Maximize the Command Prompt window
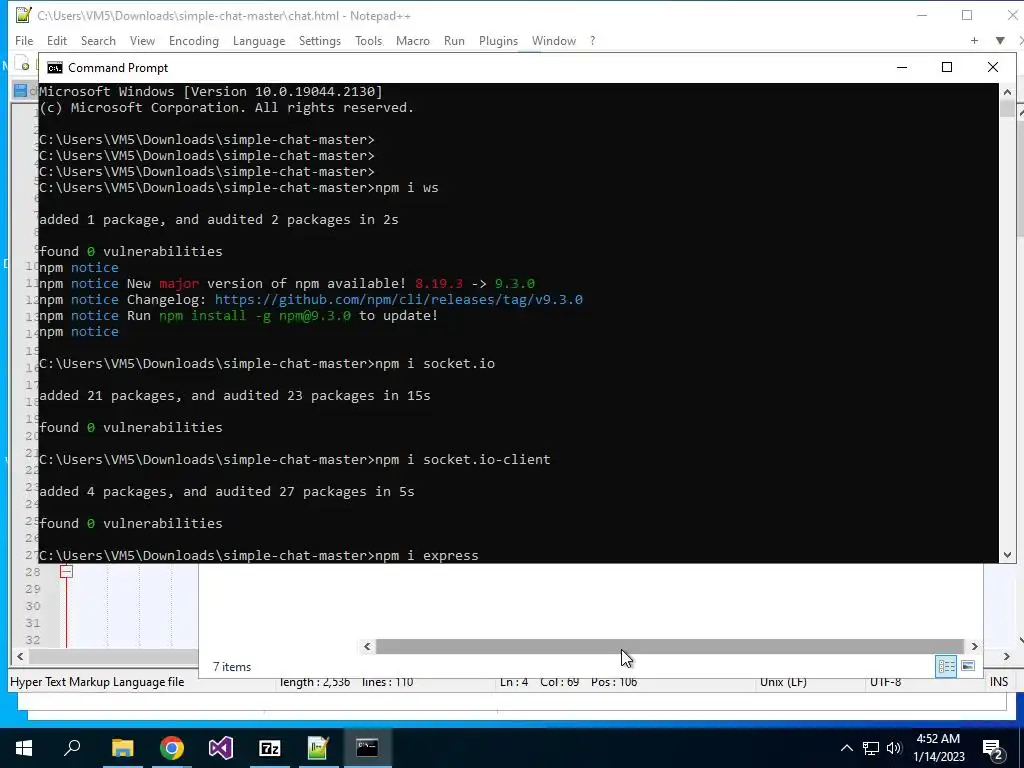 [947, 67]
